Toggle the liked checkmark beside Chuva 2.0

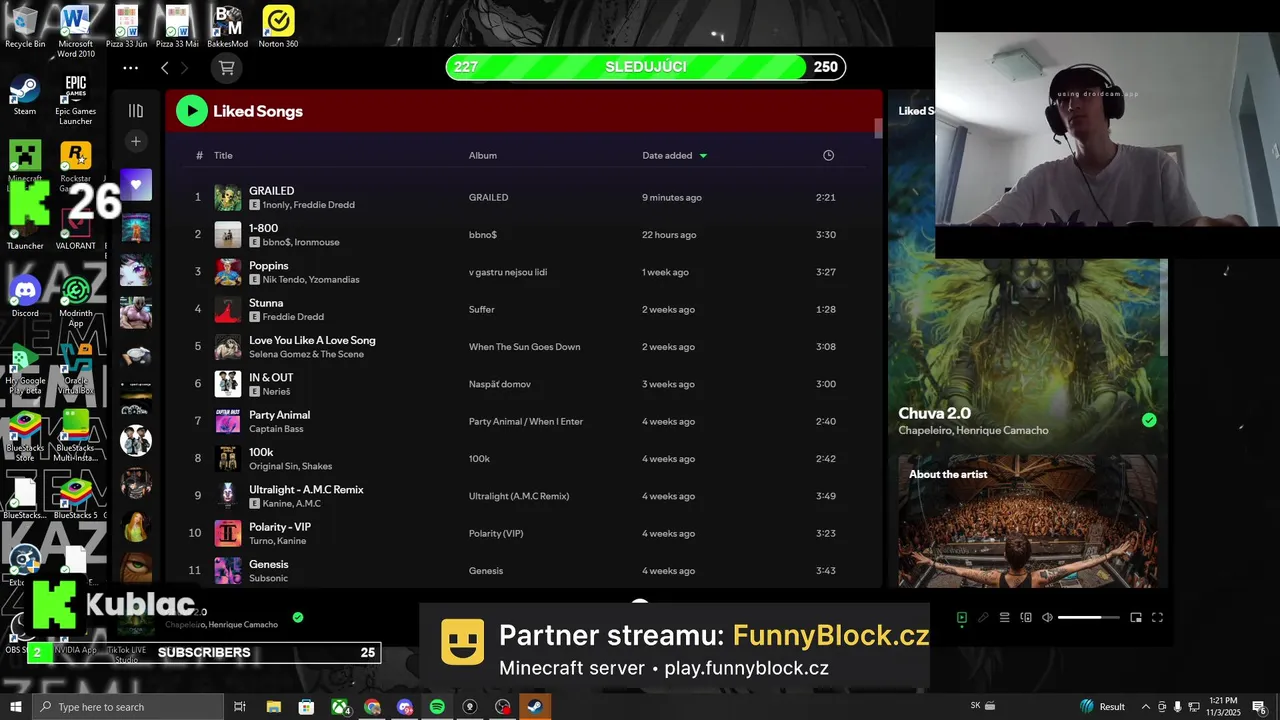(x=1149, y=420)
